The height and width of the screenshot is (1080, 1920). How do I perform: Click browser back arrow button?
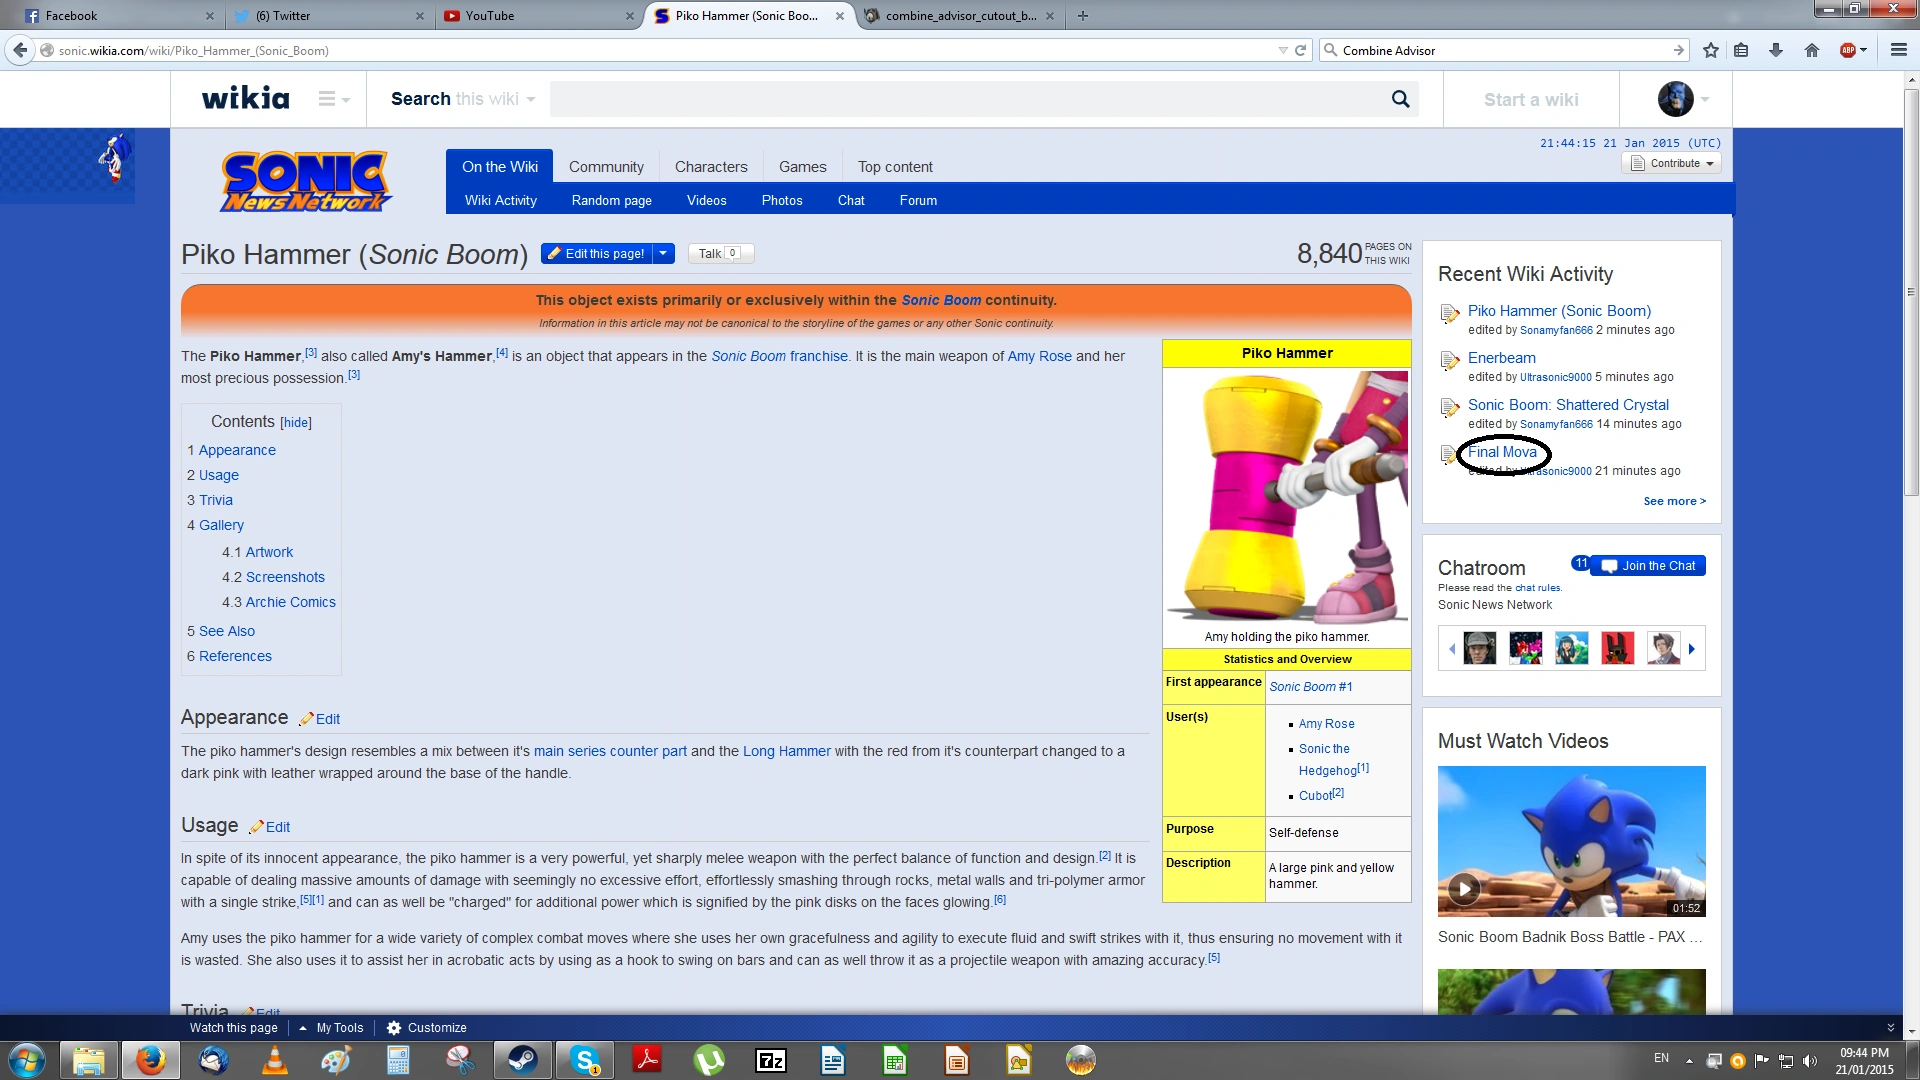tap(20, 50)
